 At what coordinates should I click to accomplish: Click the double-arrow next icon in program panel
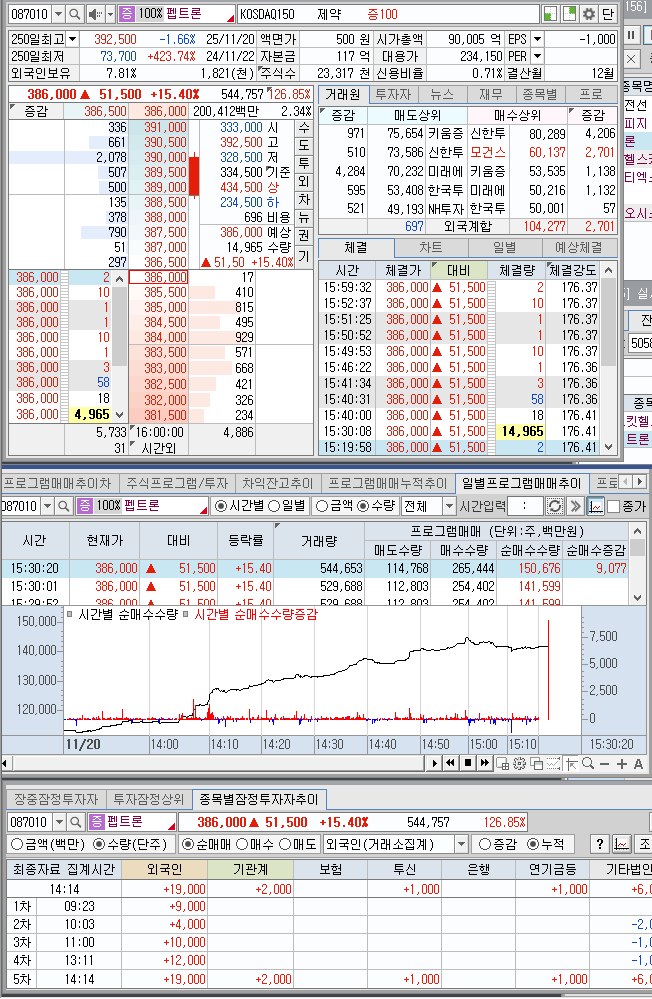click(x=575, y=506)
